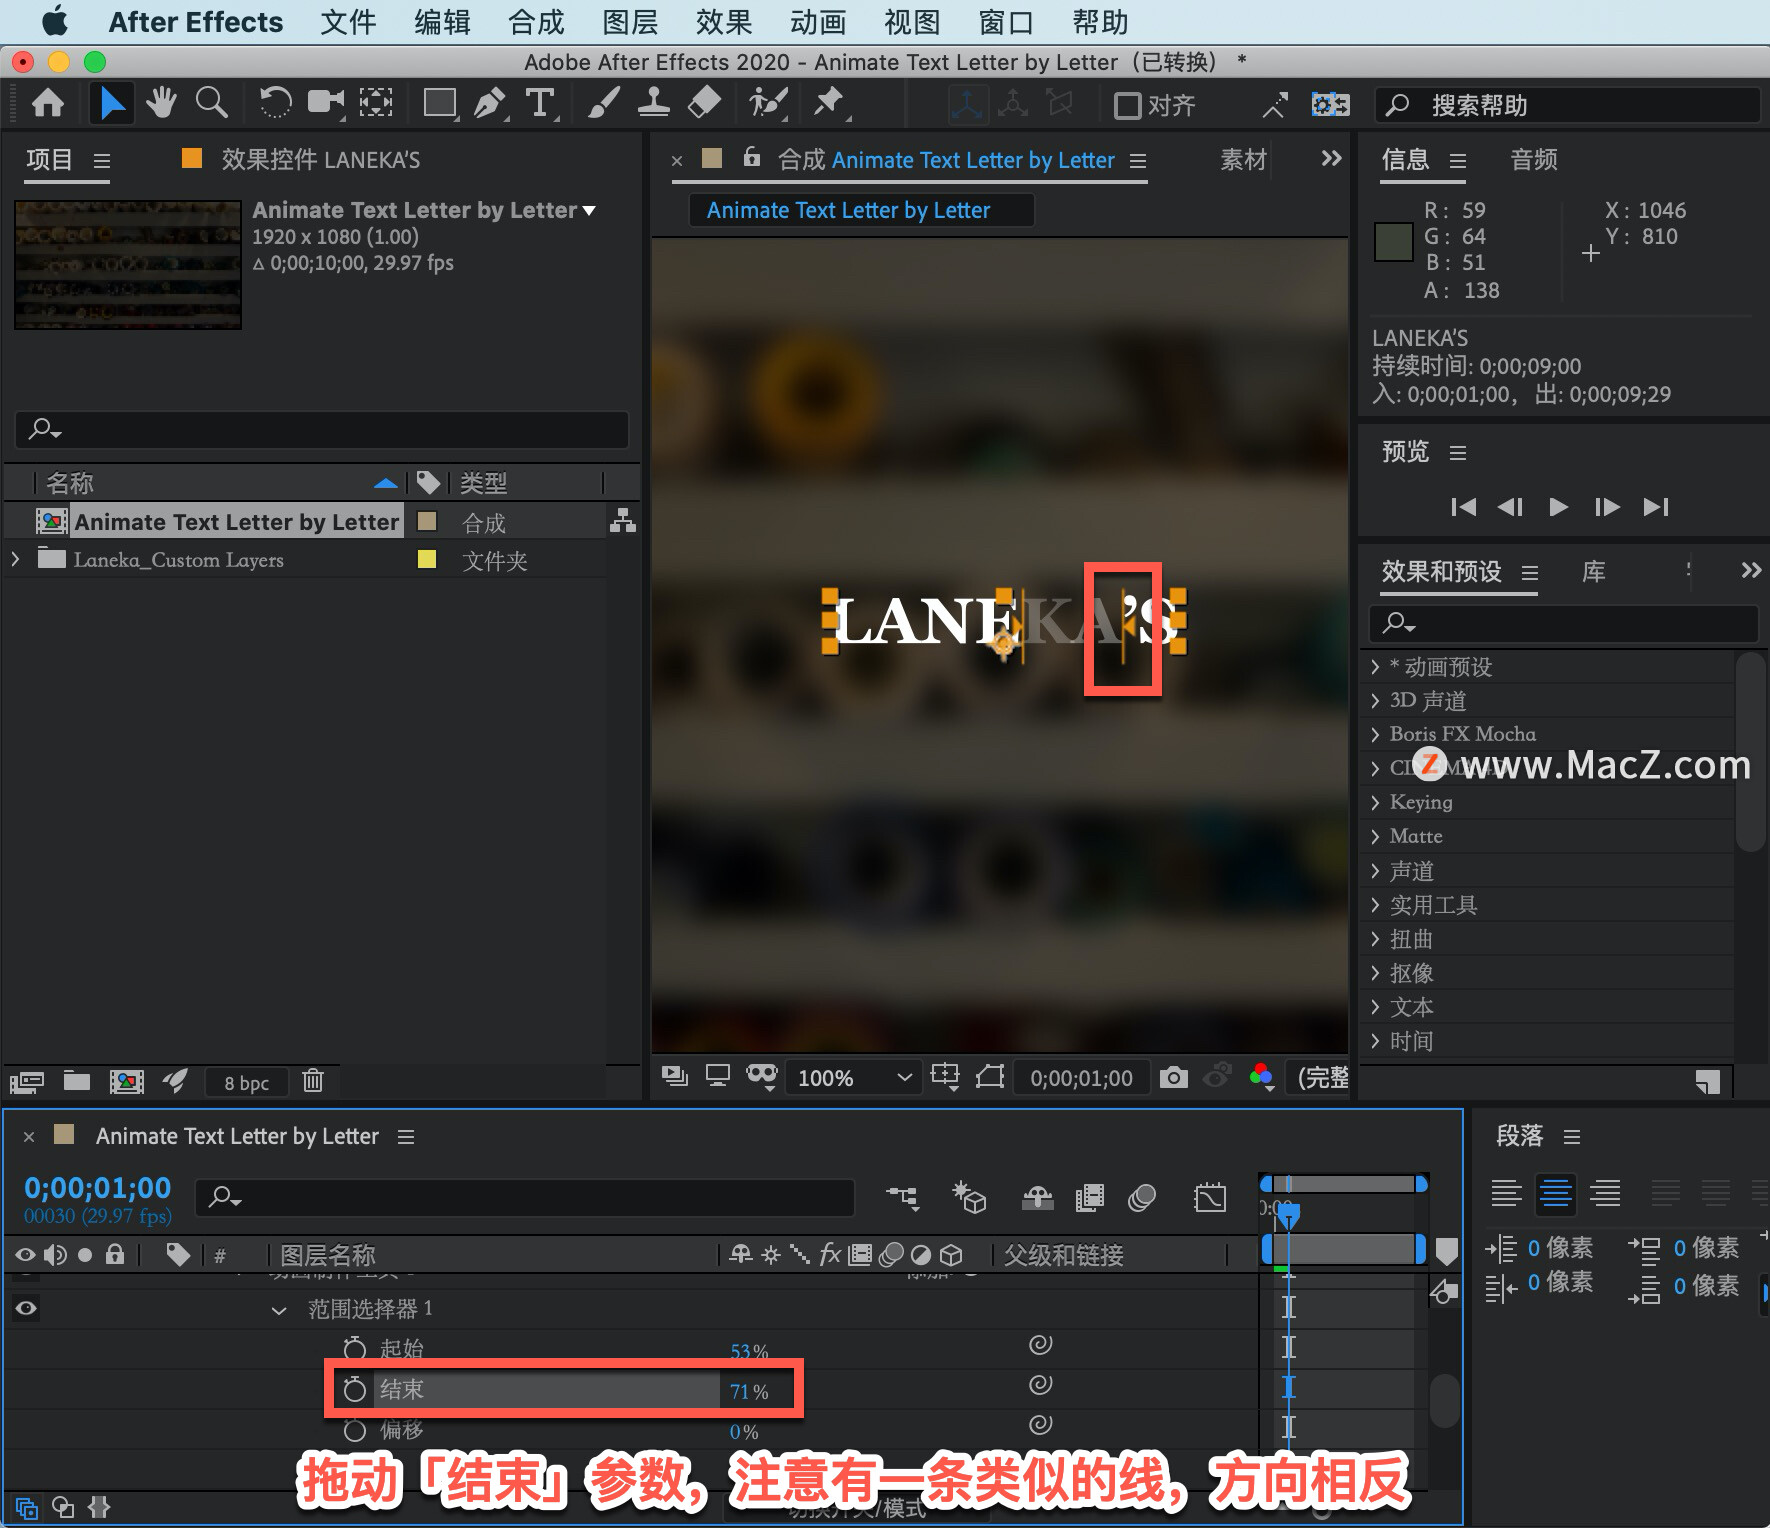Expand the 扭曲 effects category
1770x1528 pixels.
tap(1375, 939)
